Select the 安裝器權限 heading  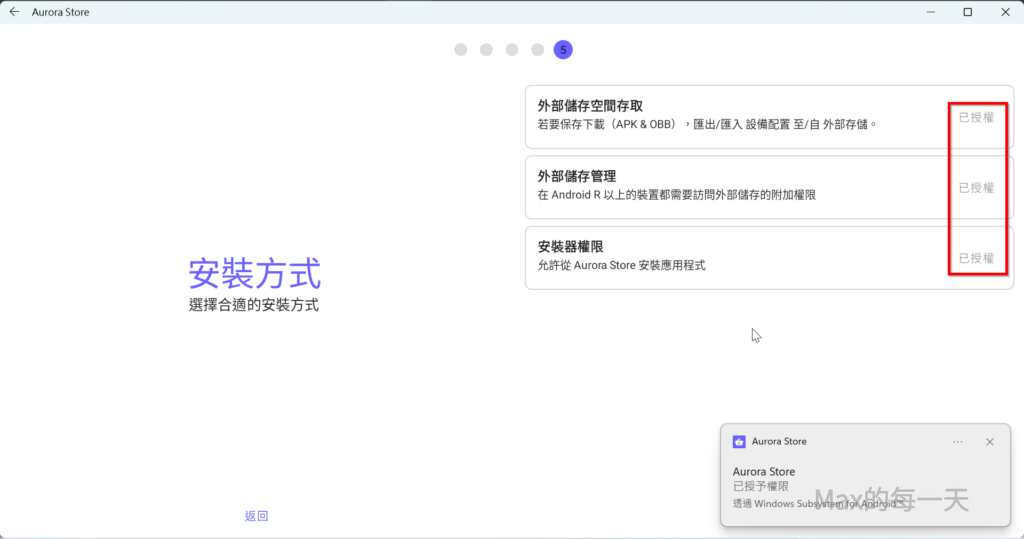[x=570, y=247]
